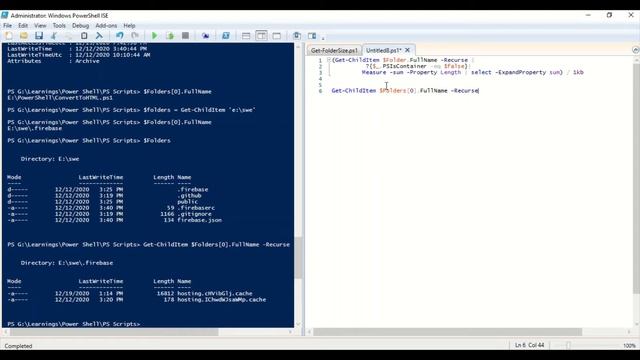Save the script using floppy disk icon
Viewport: 640px width, 360px height.
(39, 36)
